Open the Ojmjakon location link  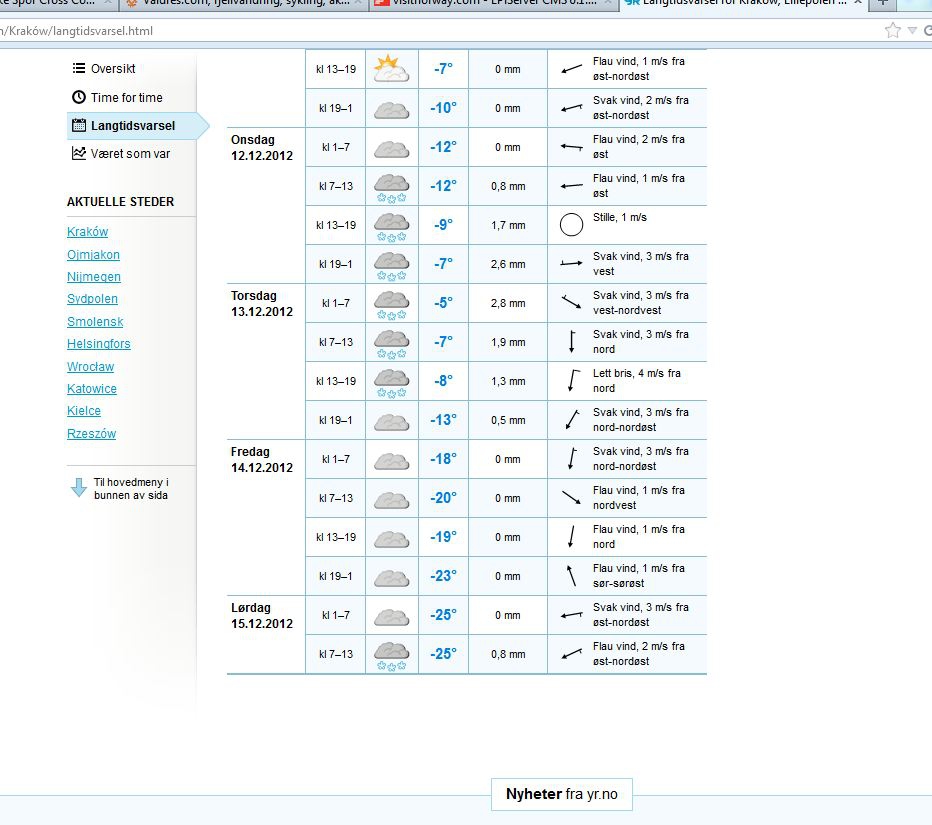(93, 254)
